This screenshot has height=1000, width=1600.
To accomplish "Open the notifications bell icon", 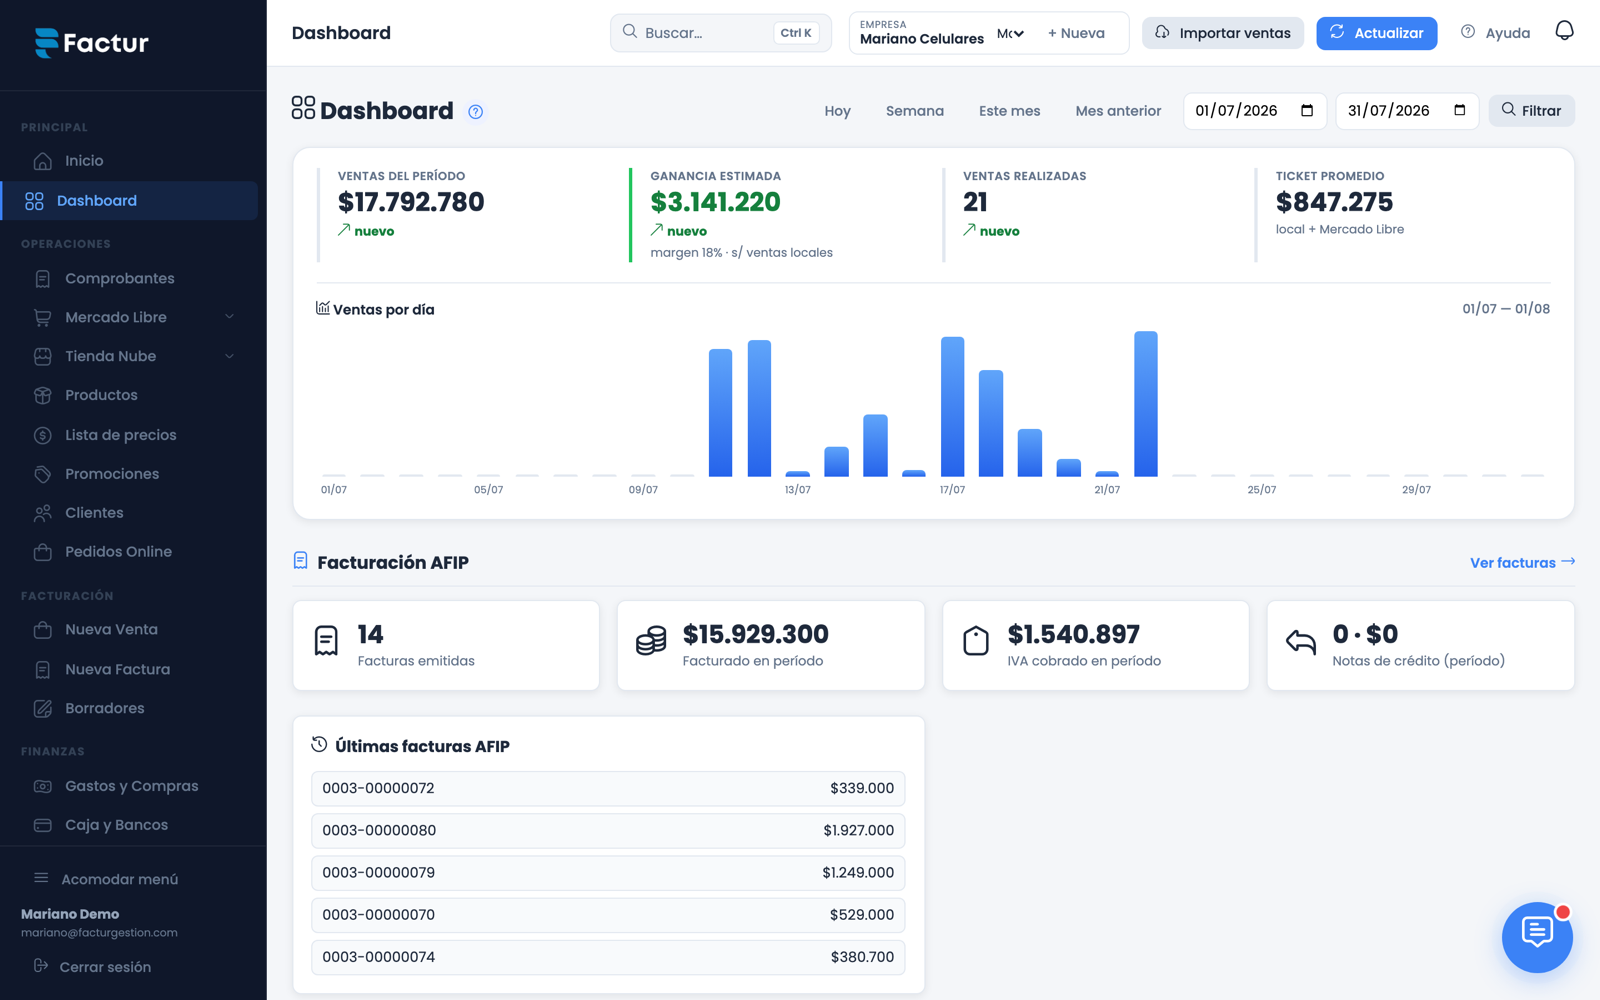I will (x=1564, y=32).
